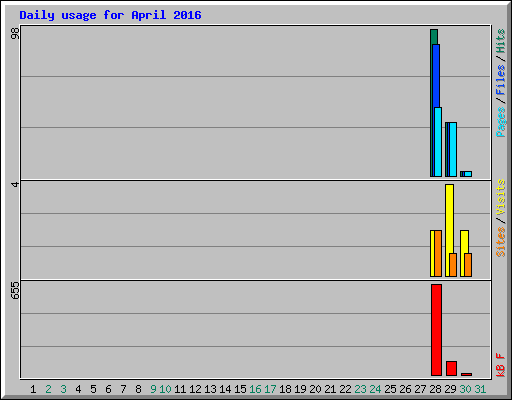Click the cyan Pages bar for day 28
Screen dimensions: 512x400
click(x=438, y=142)
